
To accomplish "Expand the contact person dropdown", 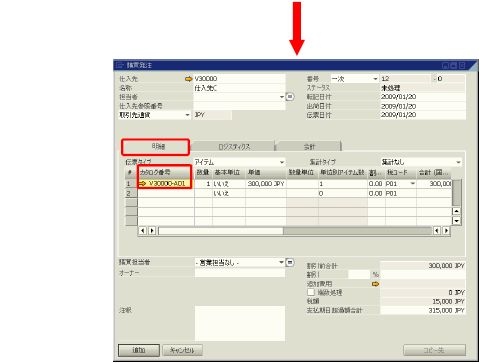I will pos(282,97).
